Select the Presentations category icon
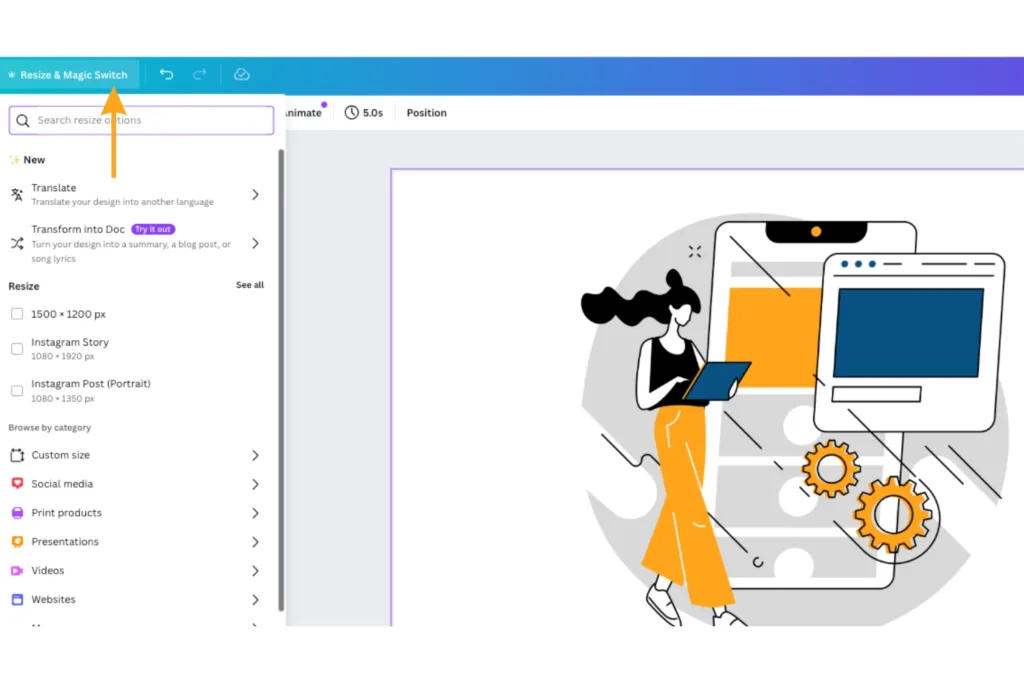The height and width of the screenshot is (683, 1024). [x=17, y=541]
